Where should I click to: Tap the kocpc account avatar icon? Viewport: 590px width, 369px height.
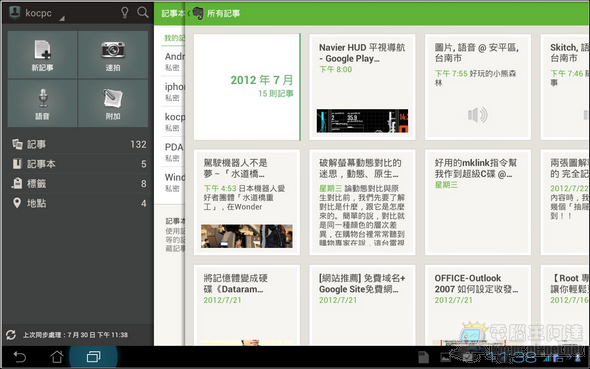[x=15, y=12]
